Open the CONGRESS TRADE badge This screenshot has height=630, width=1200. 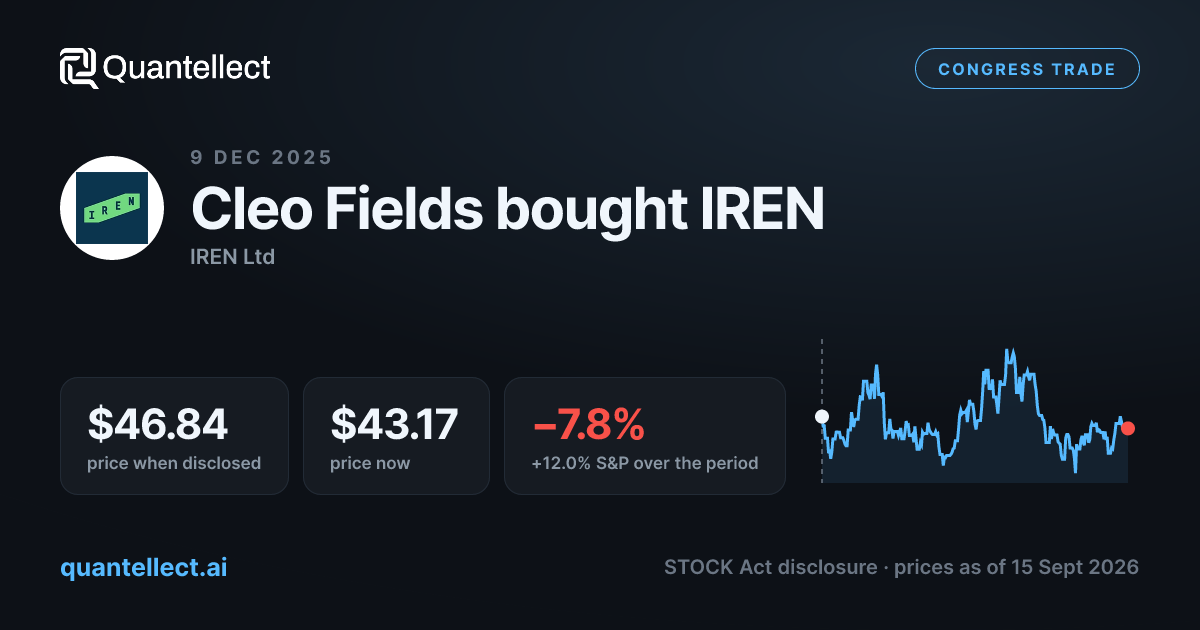point(1027,69)
